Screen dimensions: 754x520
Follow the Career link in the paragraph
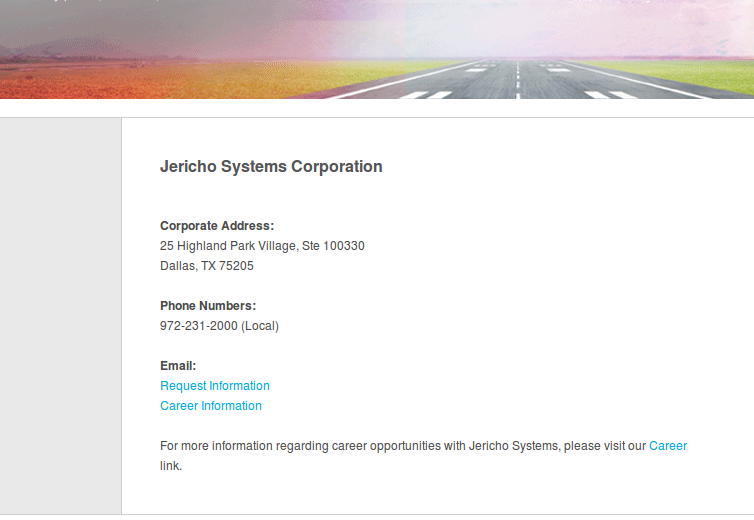(x=668, y=446)
